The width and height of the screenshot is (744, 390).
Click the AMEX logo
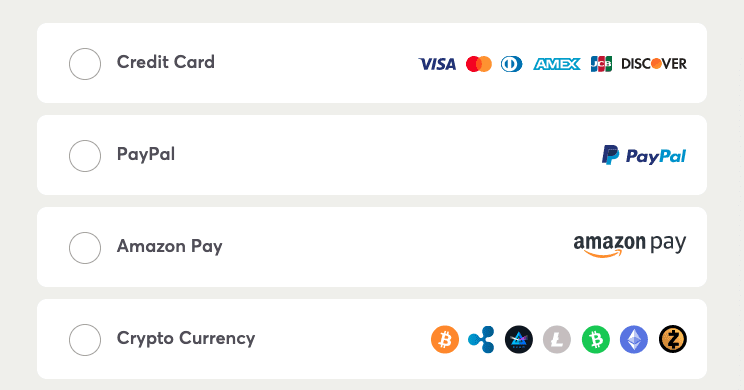point(557,64)
